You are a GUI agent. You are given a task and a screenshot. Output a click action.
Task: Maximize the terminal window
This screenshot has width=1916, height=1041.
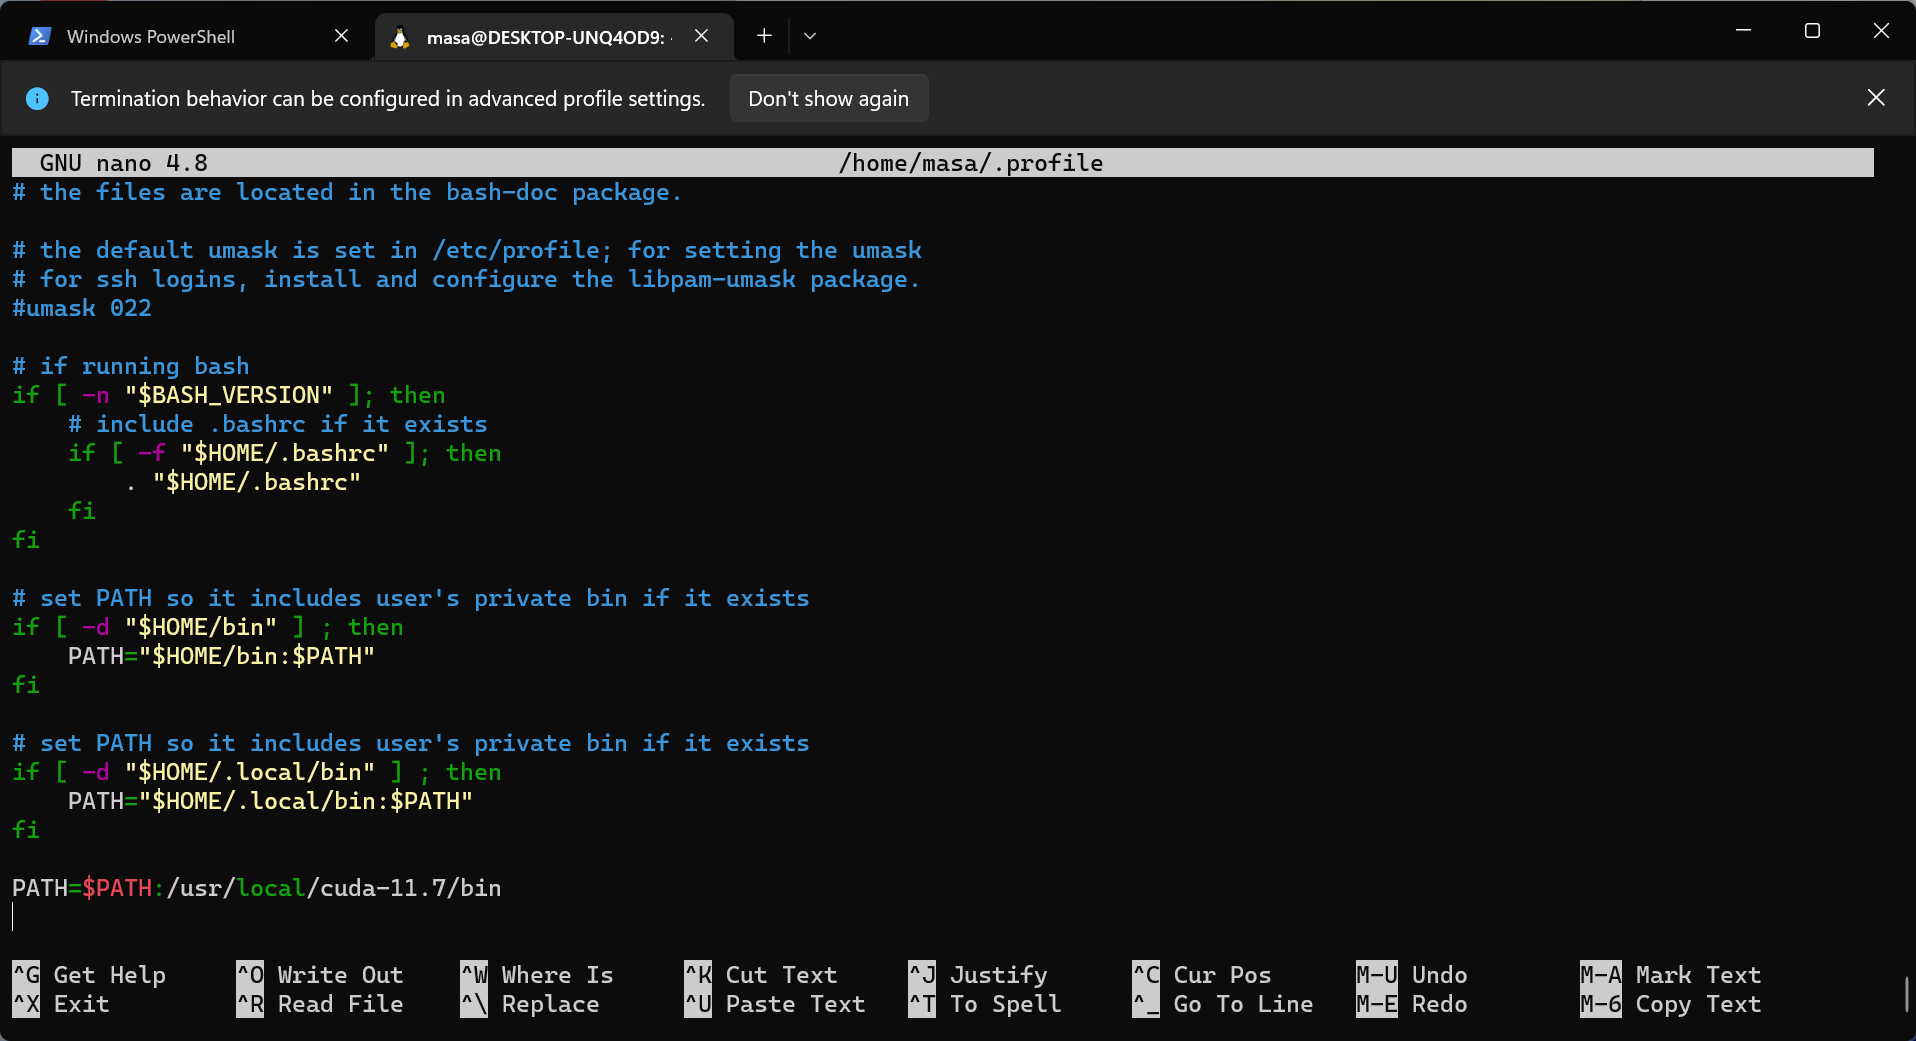(1812, 31)
